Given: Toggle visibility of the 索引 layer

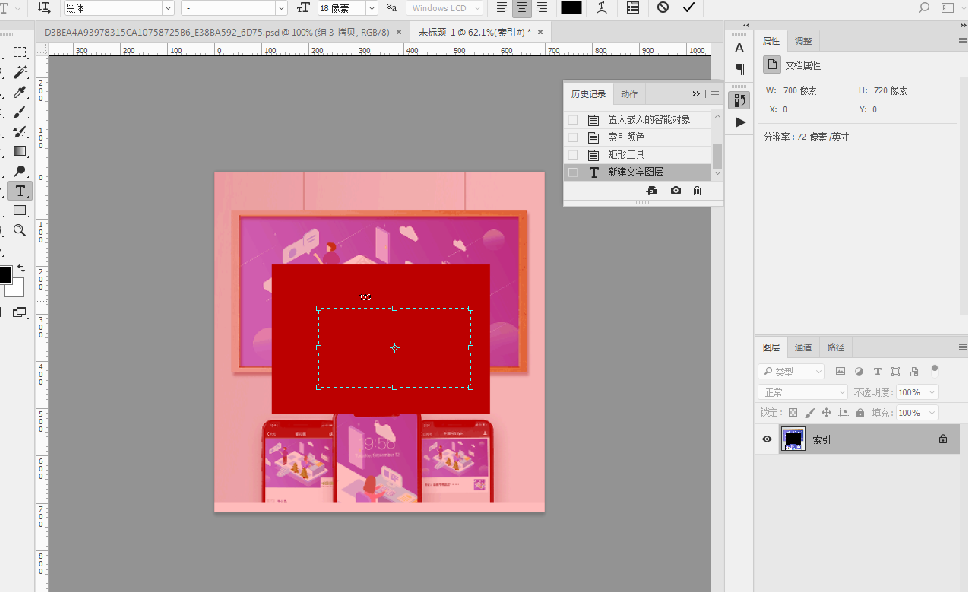Looking at the screenshot, I should pyautogui.click(x=767, y=439).
